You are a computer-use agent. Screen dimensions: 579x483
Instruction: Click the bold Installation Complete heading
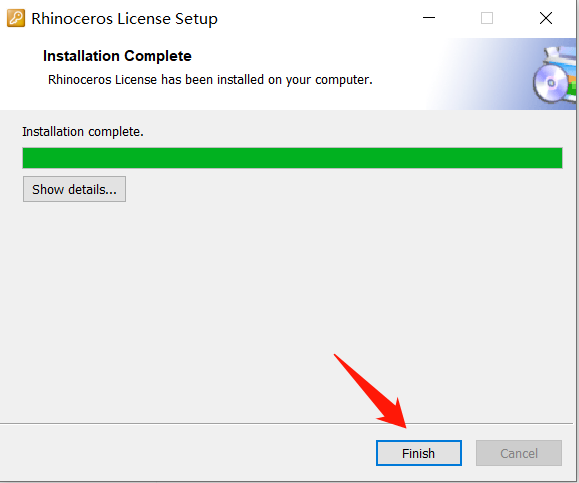117,56
